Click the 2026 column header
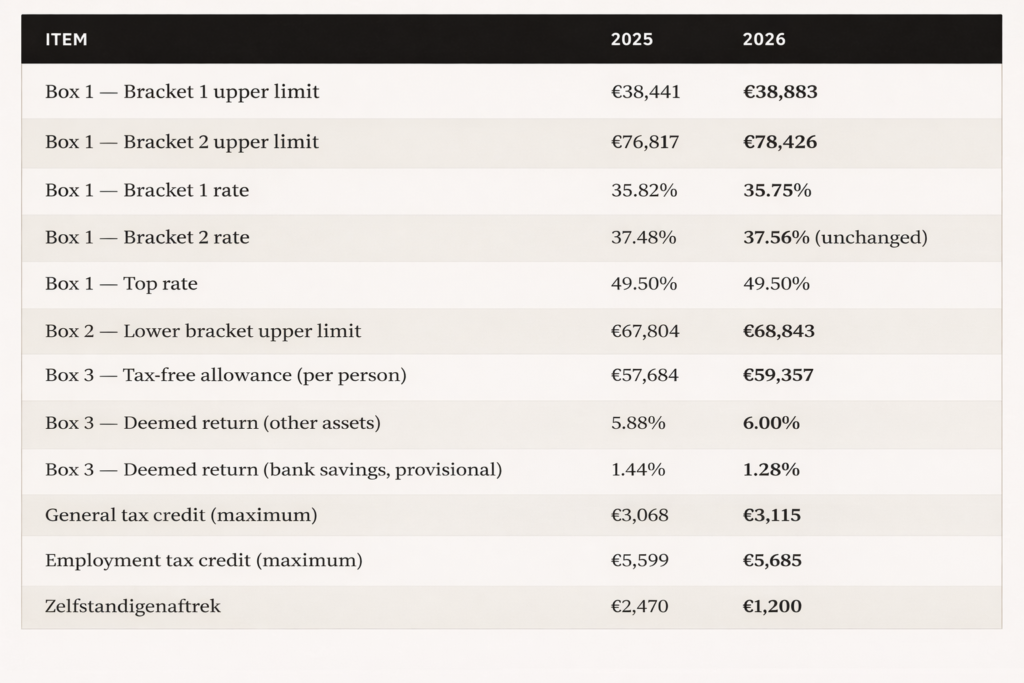Viewport: 1024px width, 683px height. [x=764, y=40]
